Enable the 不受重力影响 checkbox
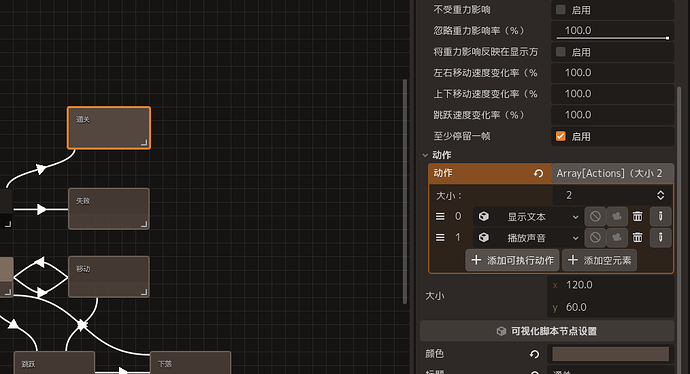This screenshot has width=690, height=374. [561, 10]
